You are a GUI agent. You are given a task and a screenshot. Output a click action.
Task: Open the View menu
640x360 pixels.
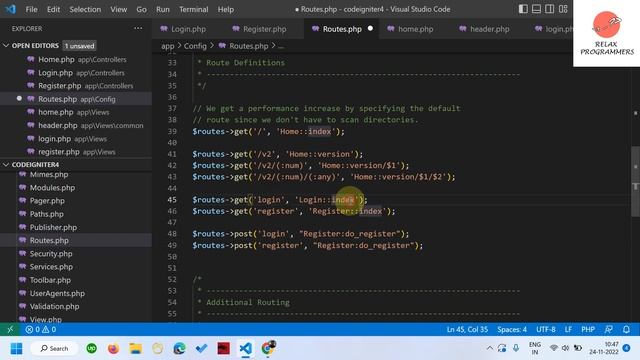click(118, 9)
